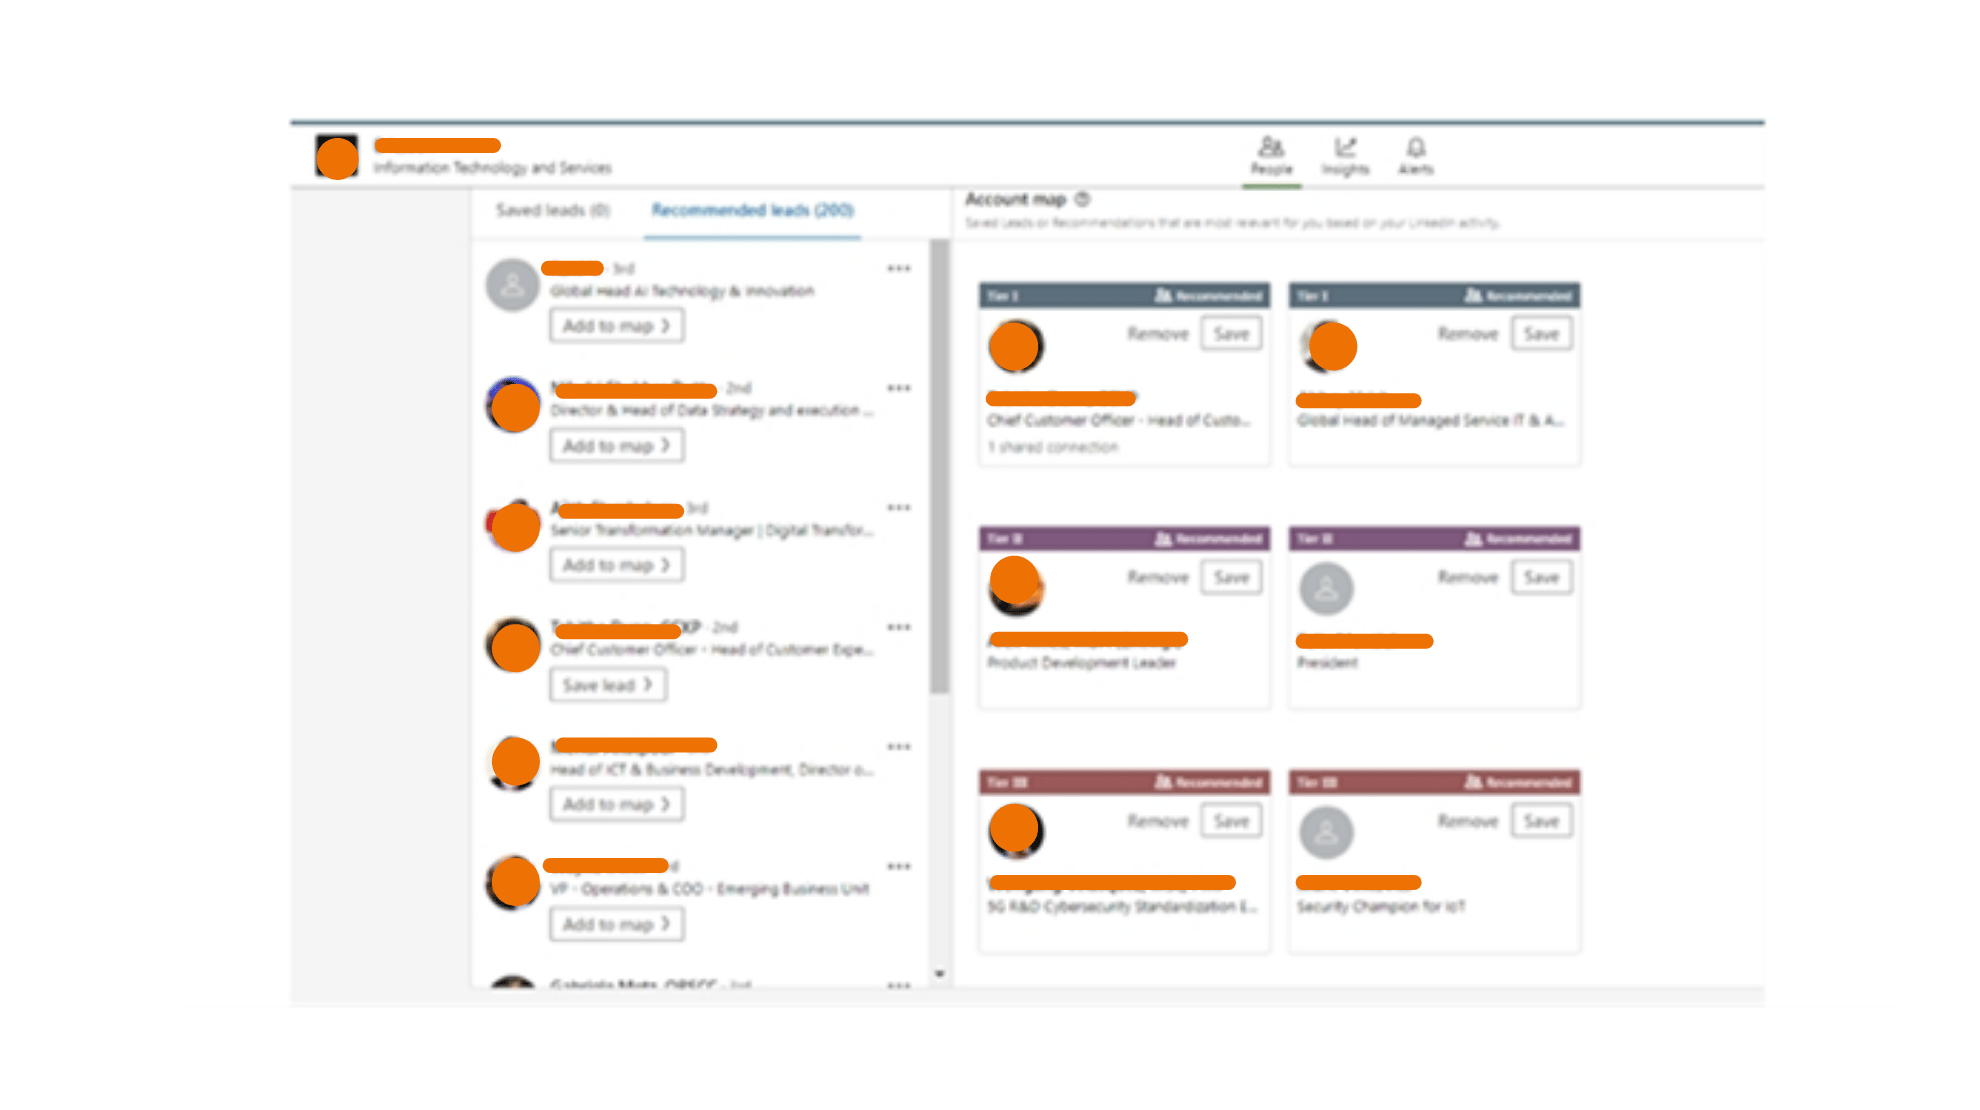Add Senior Transformation Manager lead to map
The image size is (1980, 1110).
(x=616, y=565)
